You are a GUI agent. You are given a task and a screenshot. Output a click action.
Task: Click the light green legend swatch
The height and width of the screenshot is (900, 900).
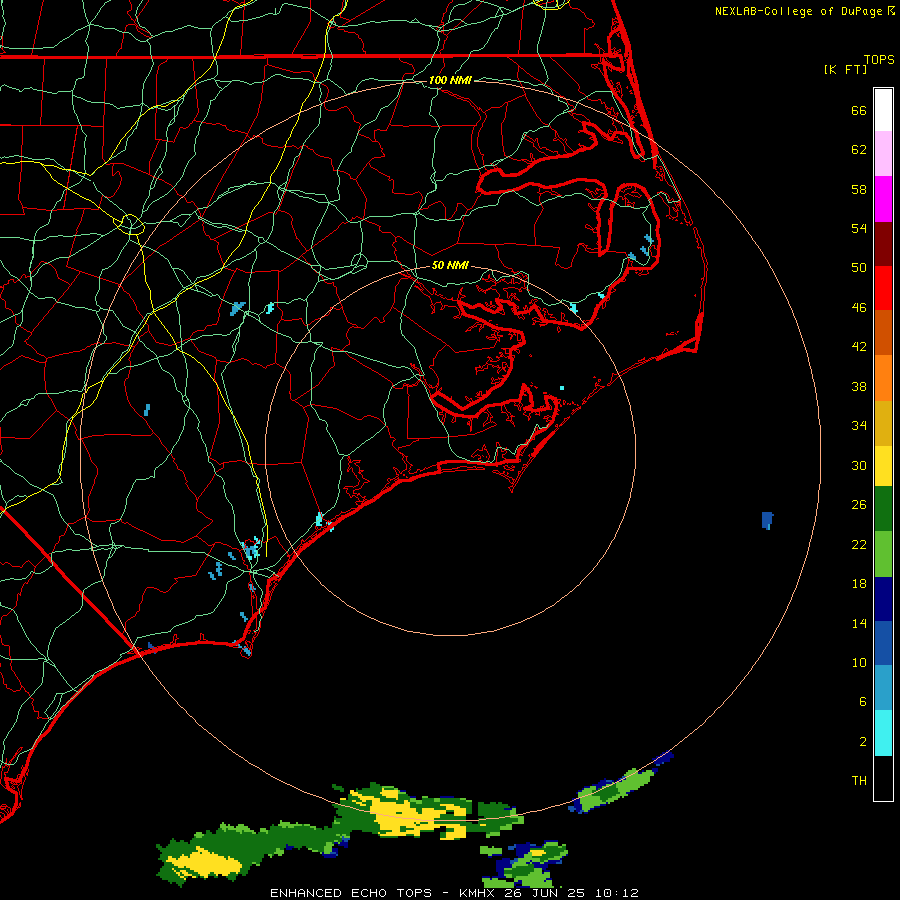coord(883,554)
